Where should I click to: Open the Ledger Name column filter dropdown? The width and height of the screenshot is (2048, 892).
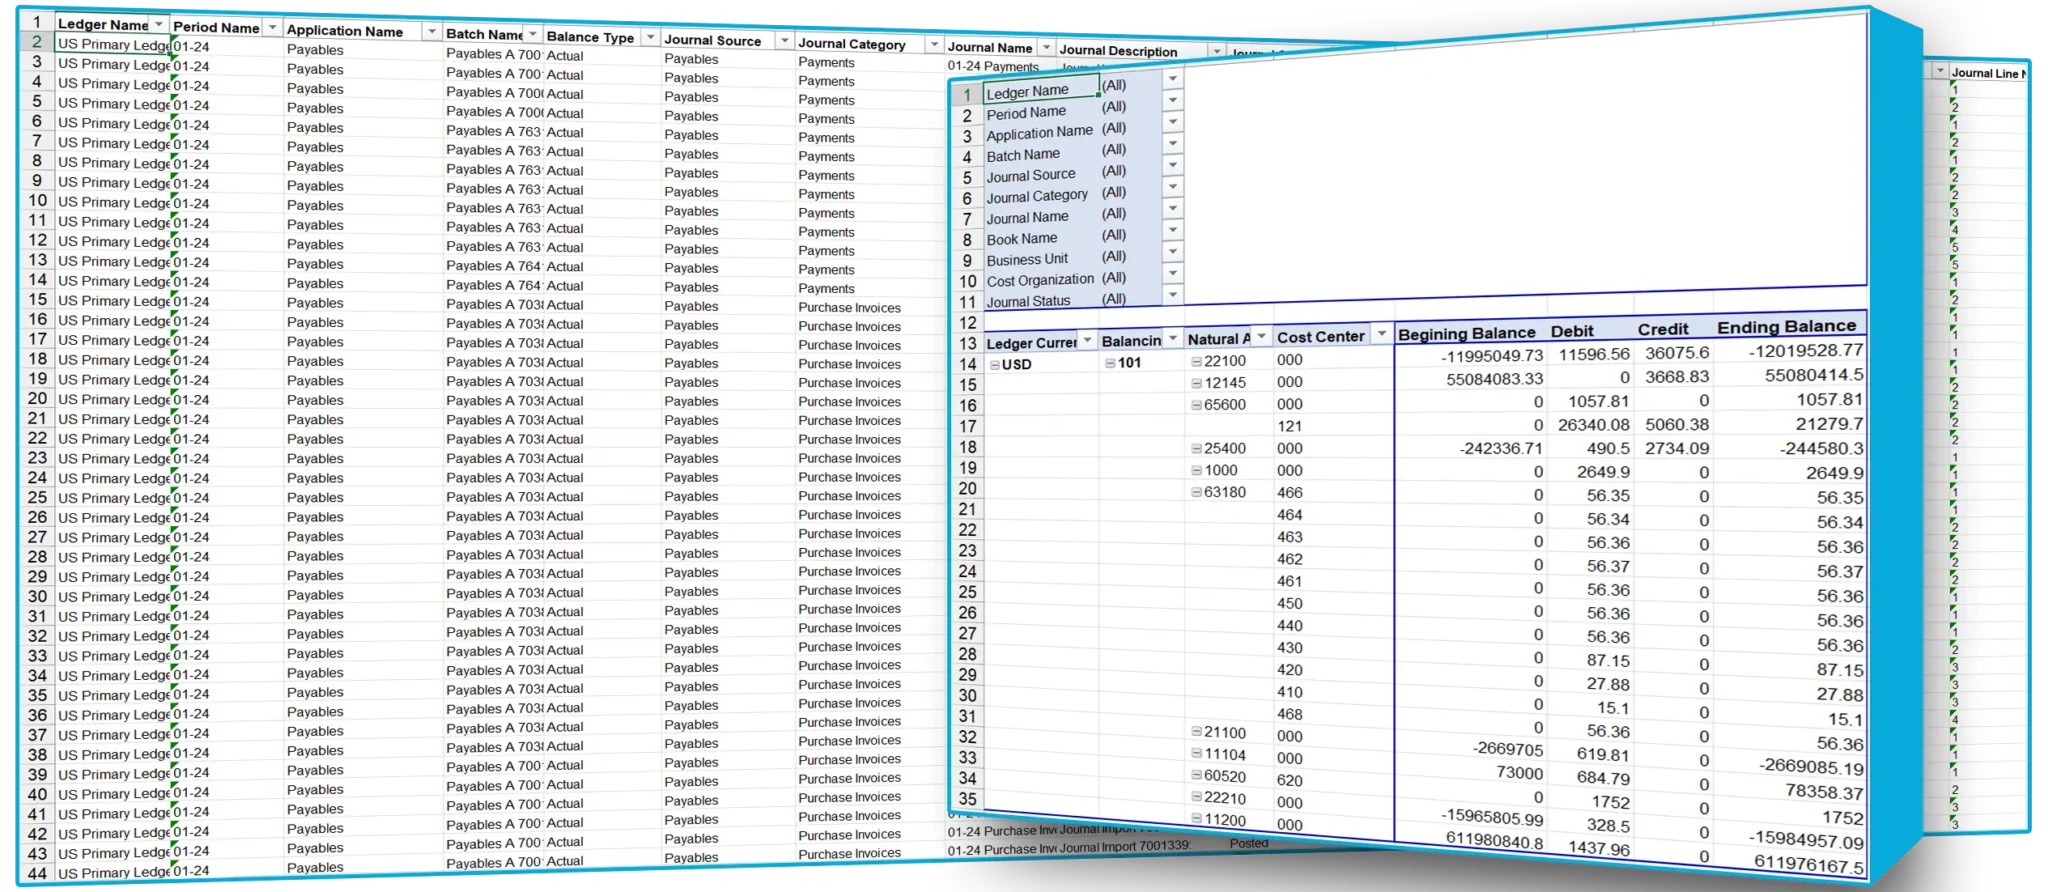pos(158,25)
